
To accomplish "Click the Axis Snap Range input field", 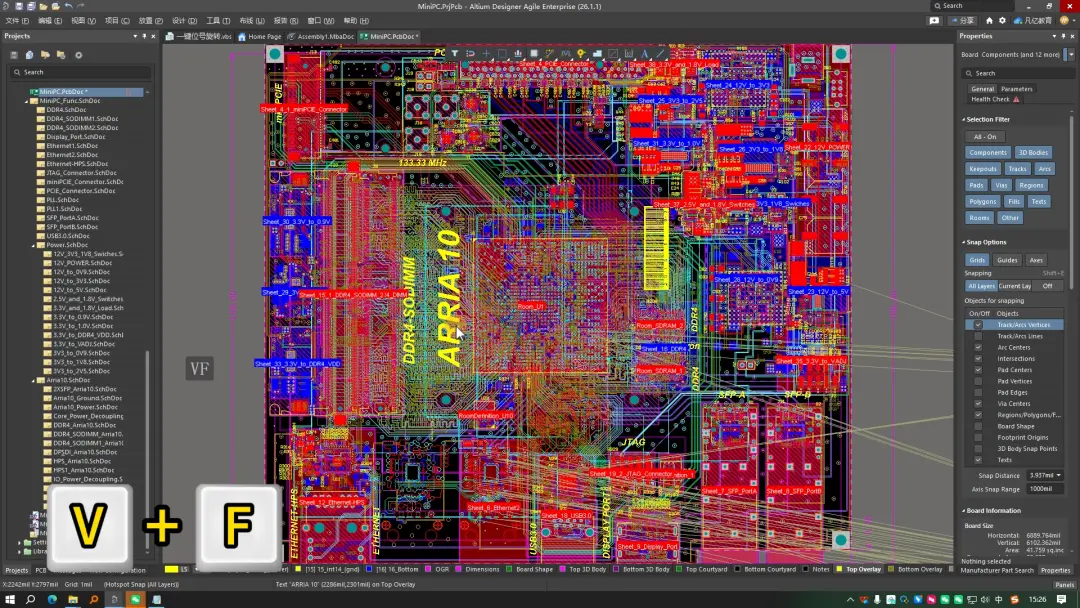I will tap(1045, 489).
